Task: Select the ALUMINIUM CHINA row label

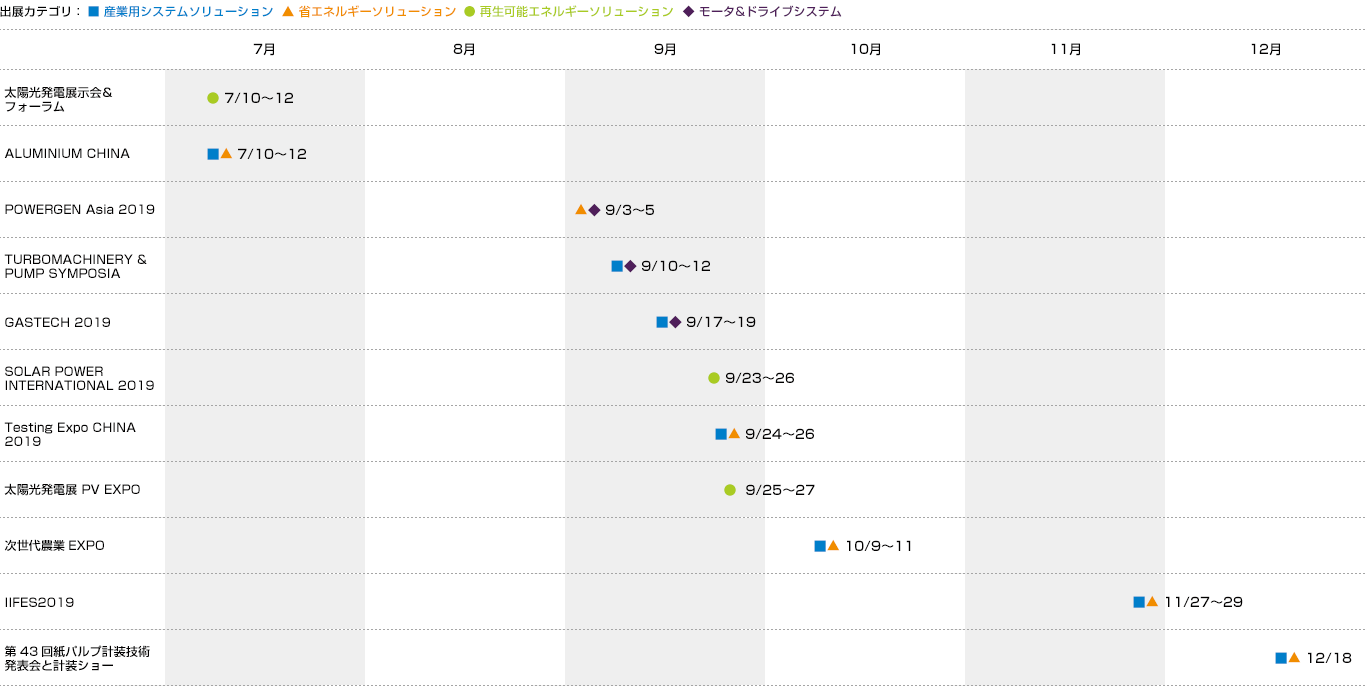Action: pos(67,154)
